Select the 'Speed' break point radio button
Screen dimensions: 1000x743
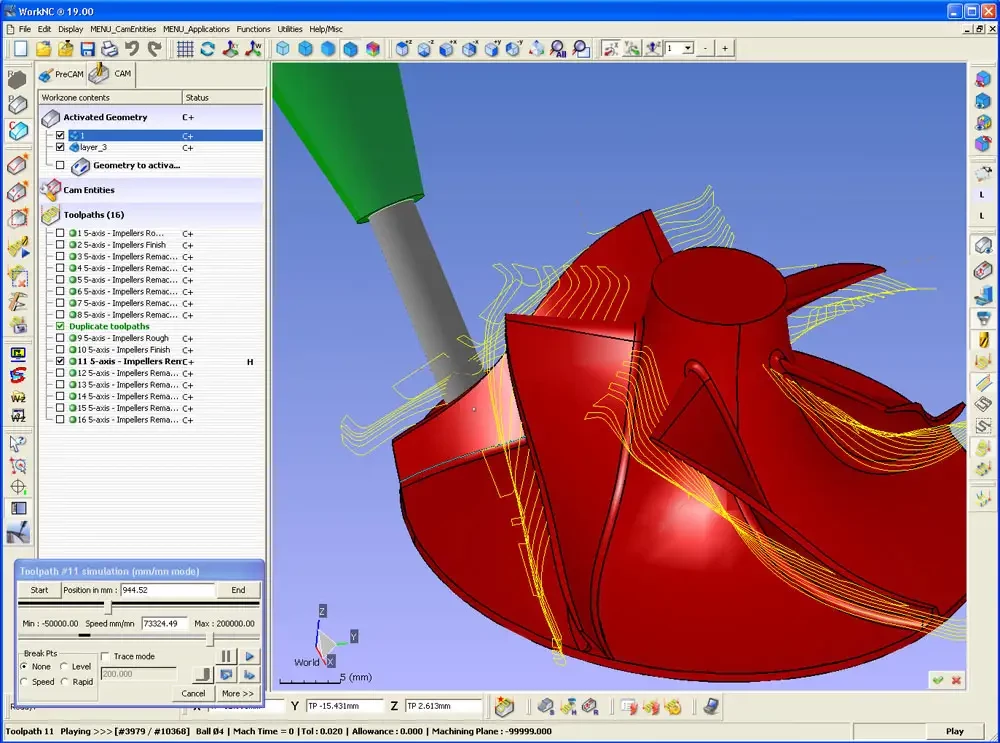(x=24, y=682)
